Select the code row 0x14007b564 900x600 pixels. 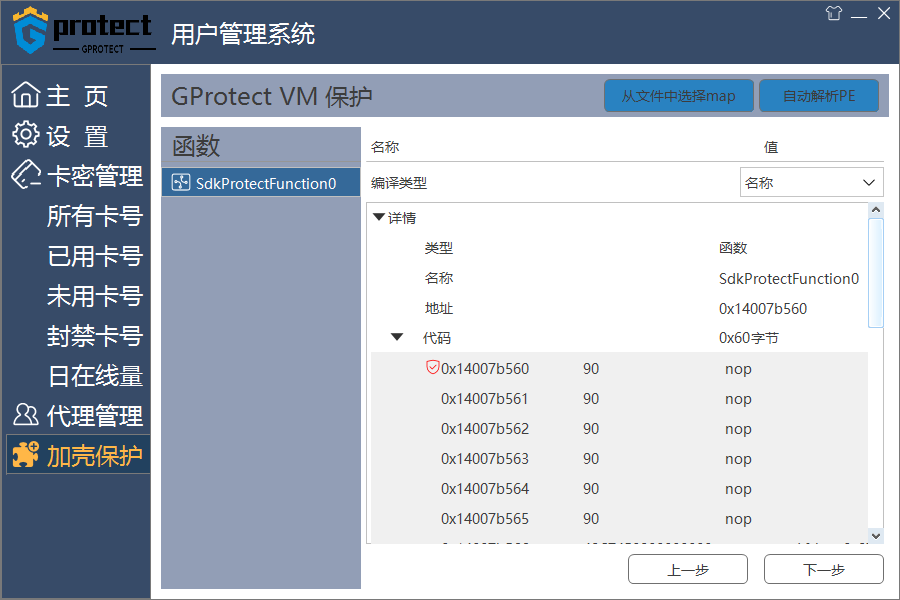[619, 488]
